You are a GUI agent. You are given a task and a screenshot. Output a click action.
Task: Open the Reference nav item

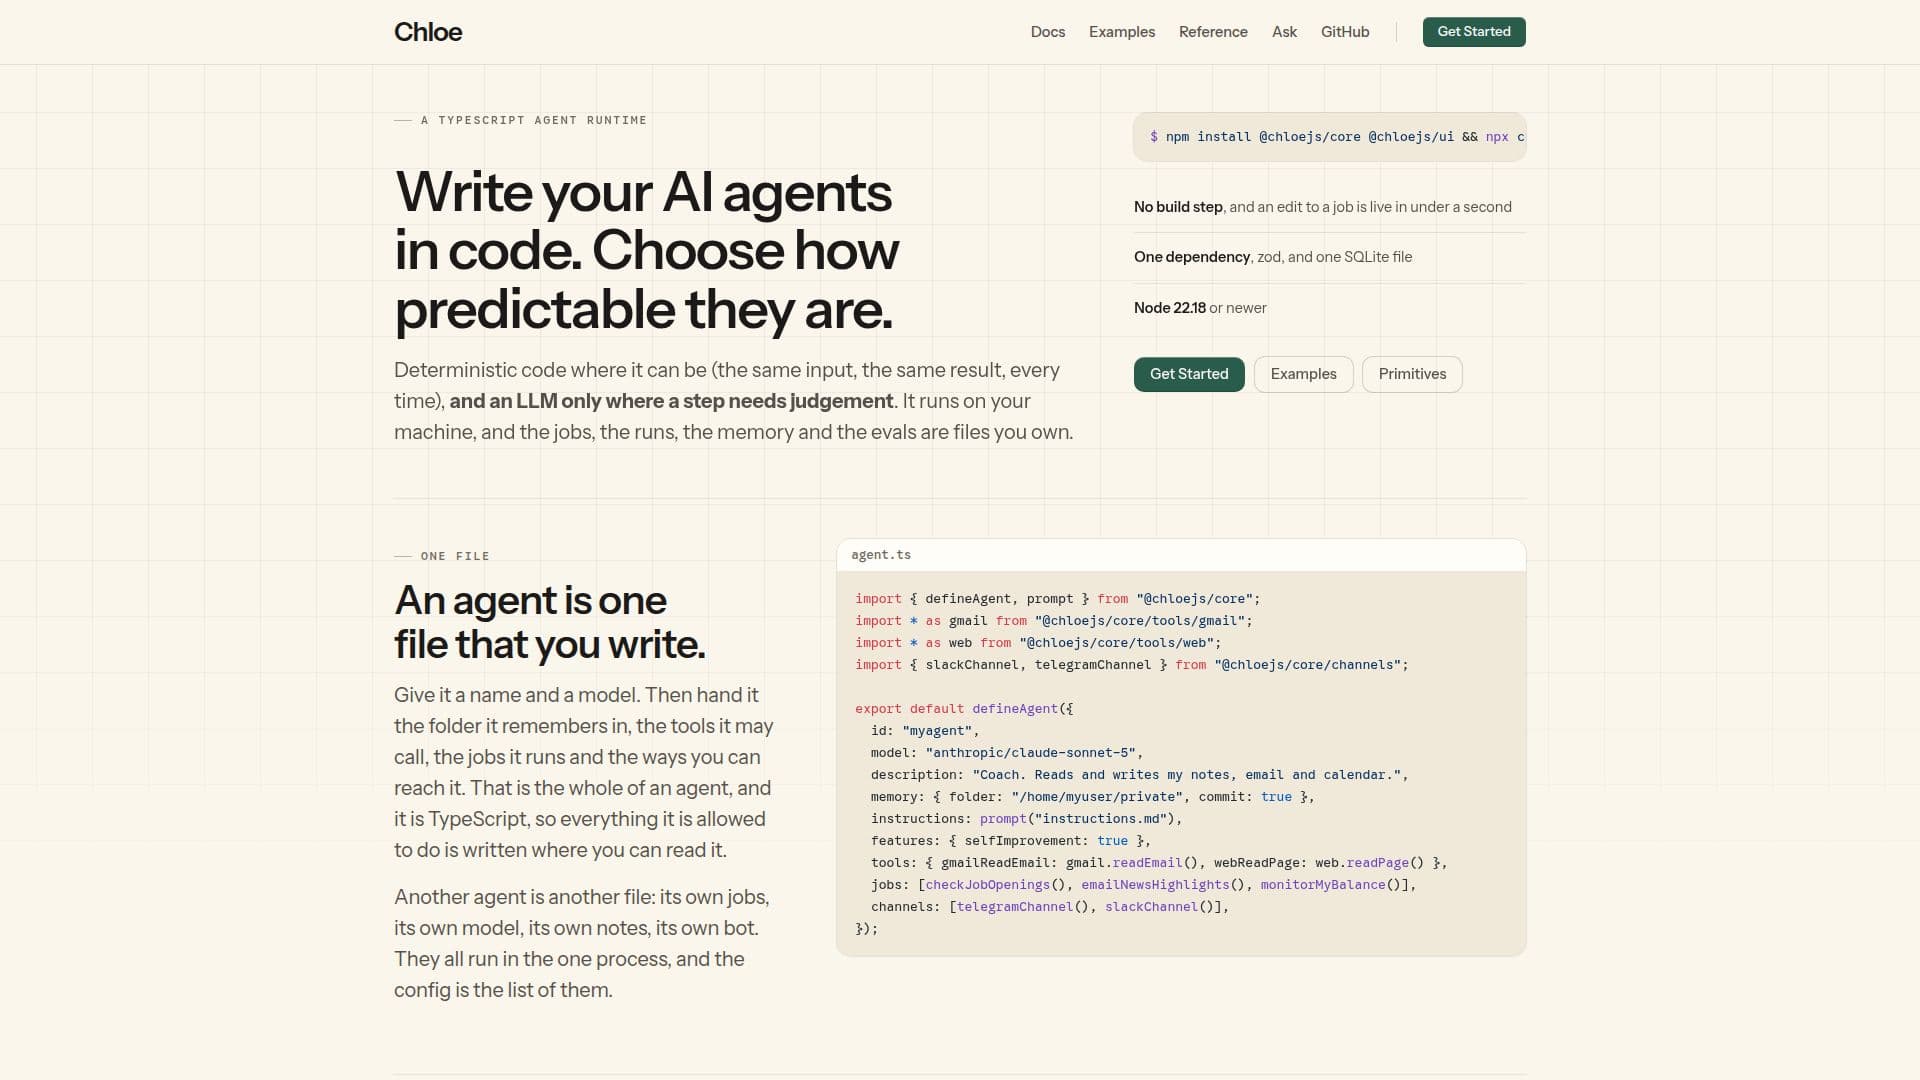[x=1212, y=32]
